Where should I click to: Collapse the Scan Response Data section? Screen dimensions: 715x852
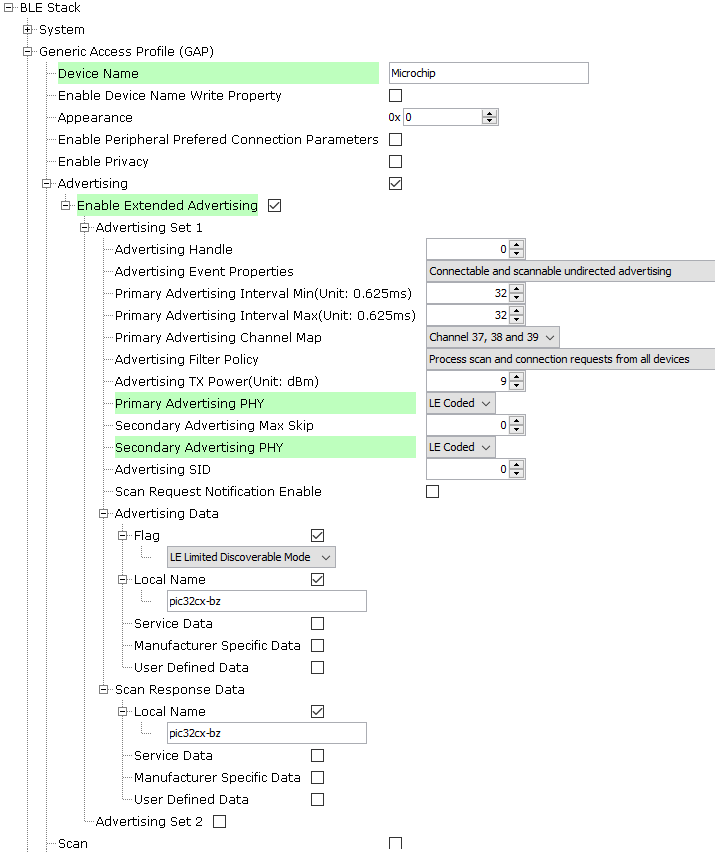tap(104, 690)
